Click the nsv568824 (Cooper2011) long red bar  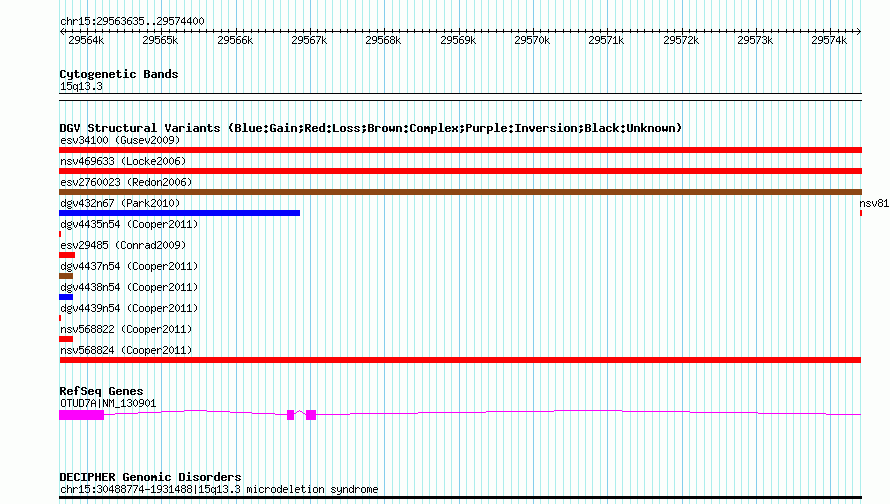coord(460,360)
